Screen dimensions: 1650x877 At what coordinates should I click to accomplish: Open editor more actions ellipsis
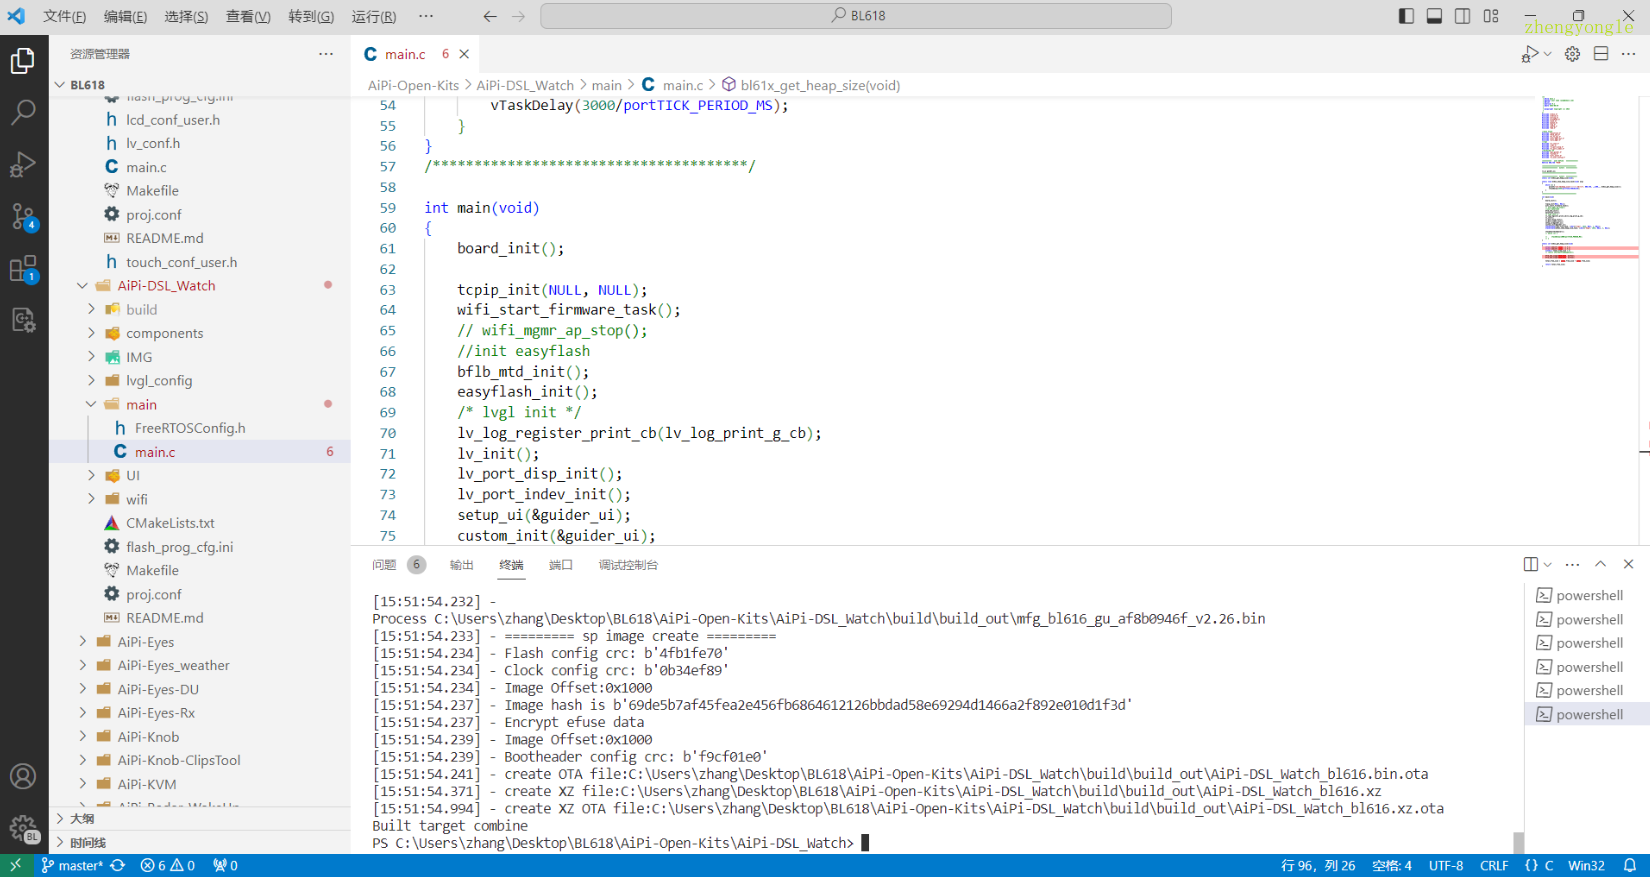point(1629,54)
